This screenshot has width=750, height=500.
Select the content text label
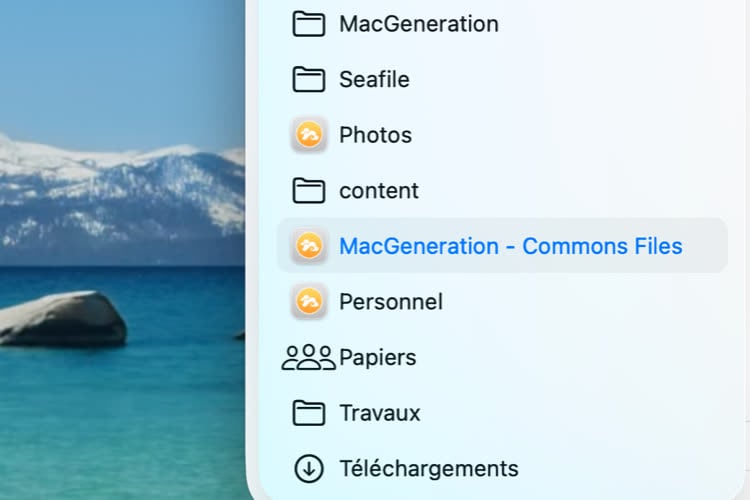pos(379,190)
